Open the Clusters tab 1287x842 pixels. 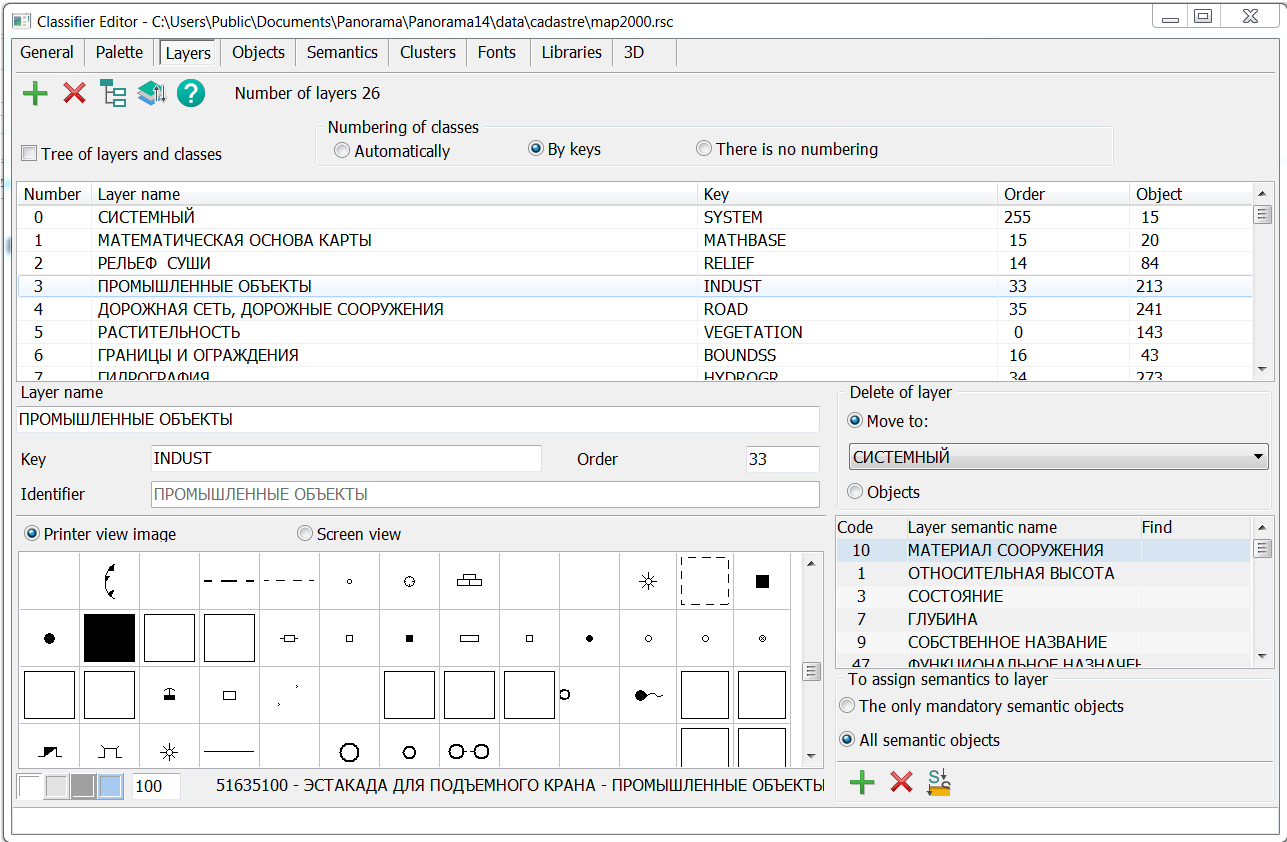coord(428,52)
